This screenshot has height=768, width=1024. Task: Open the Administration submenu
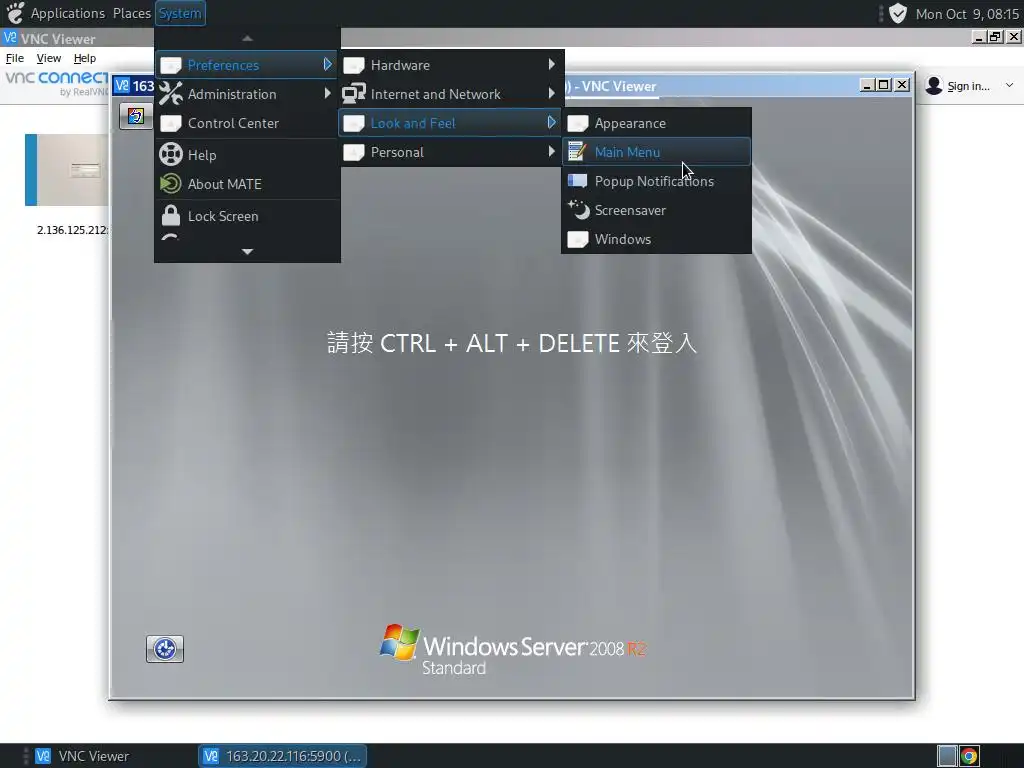[247, 94]
